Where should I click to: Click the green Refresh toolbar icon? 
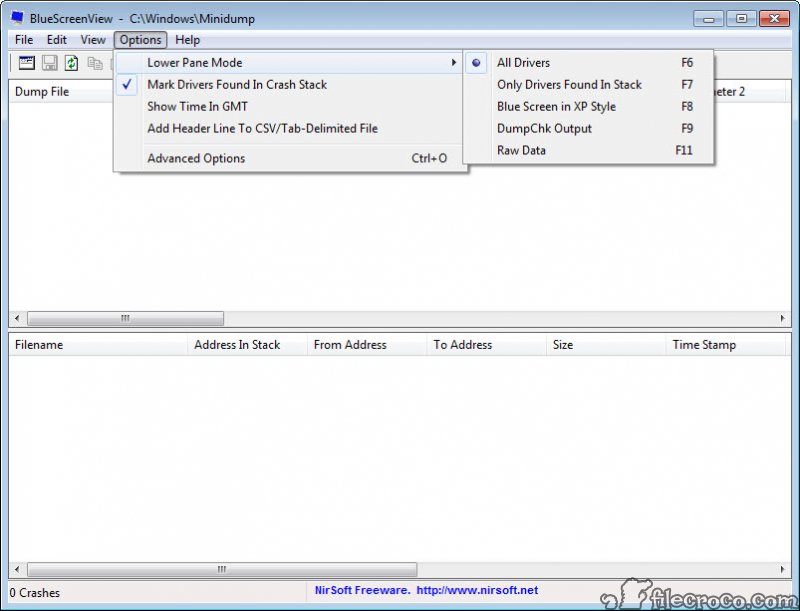pos(71,63)
